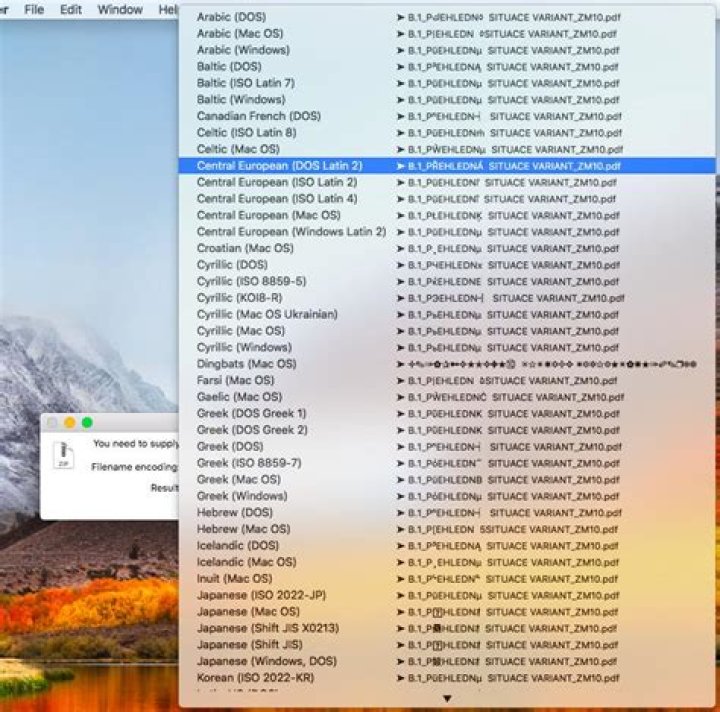Select Arabic (DOS) encoding
The height and width of the screenshot is (712, 720).
[x=447, y=17]
